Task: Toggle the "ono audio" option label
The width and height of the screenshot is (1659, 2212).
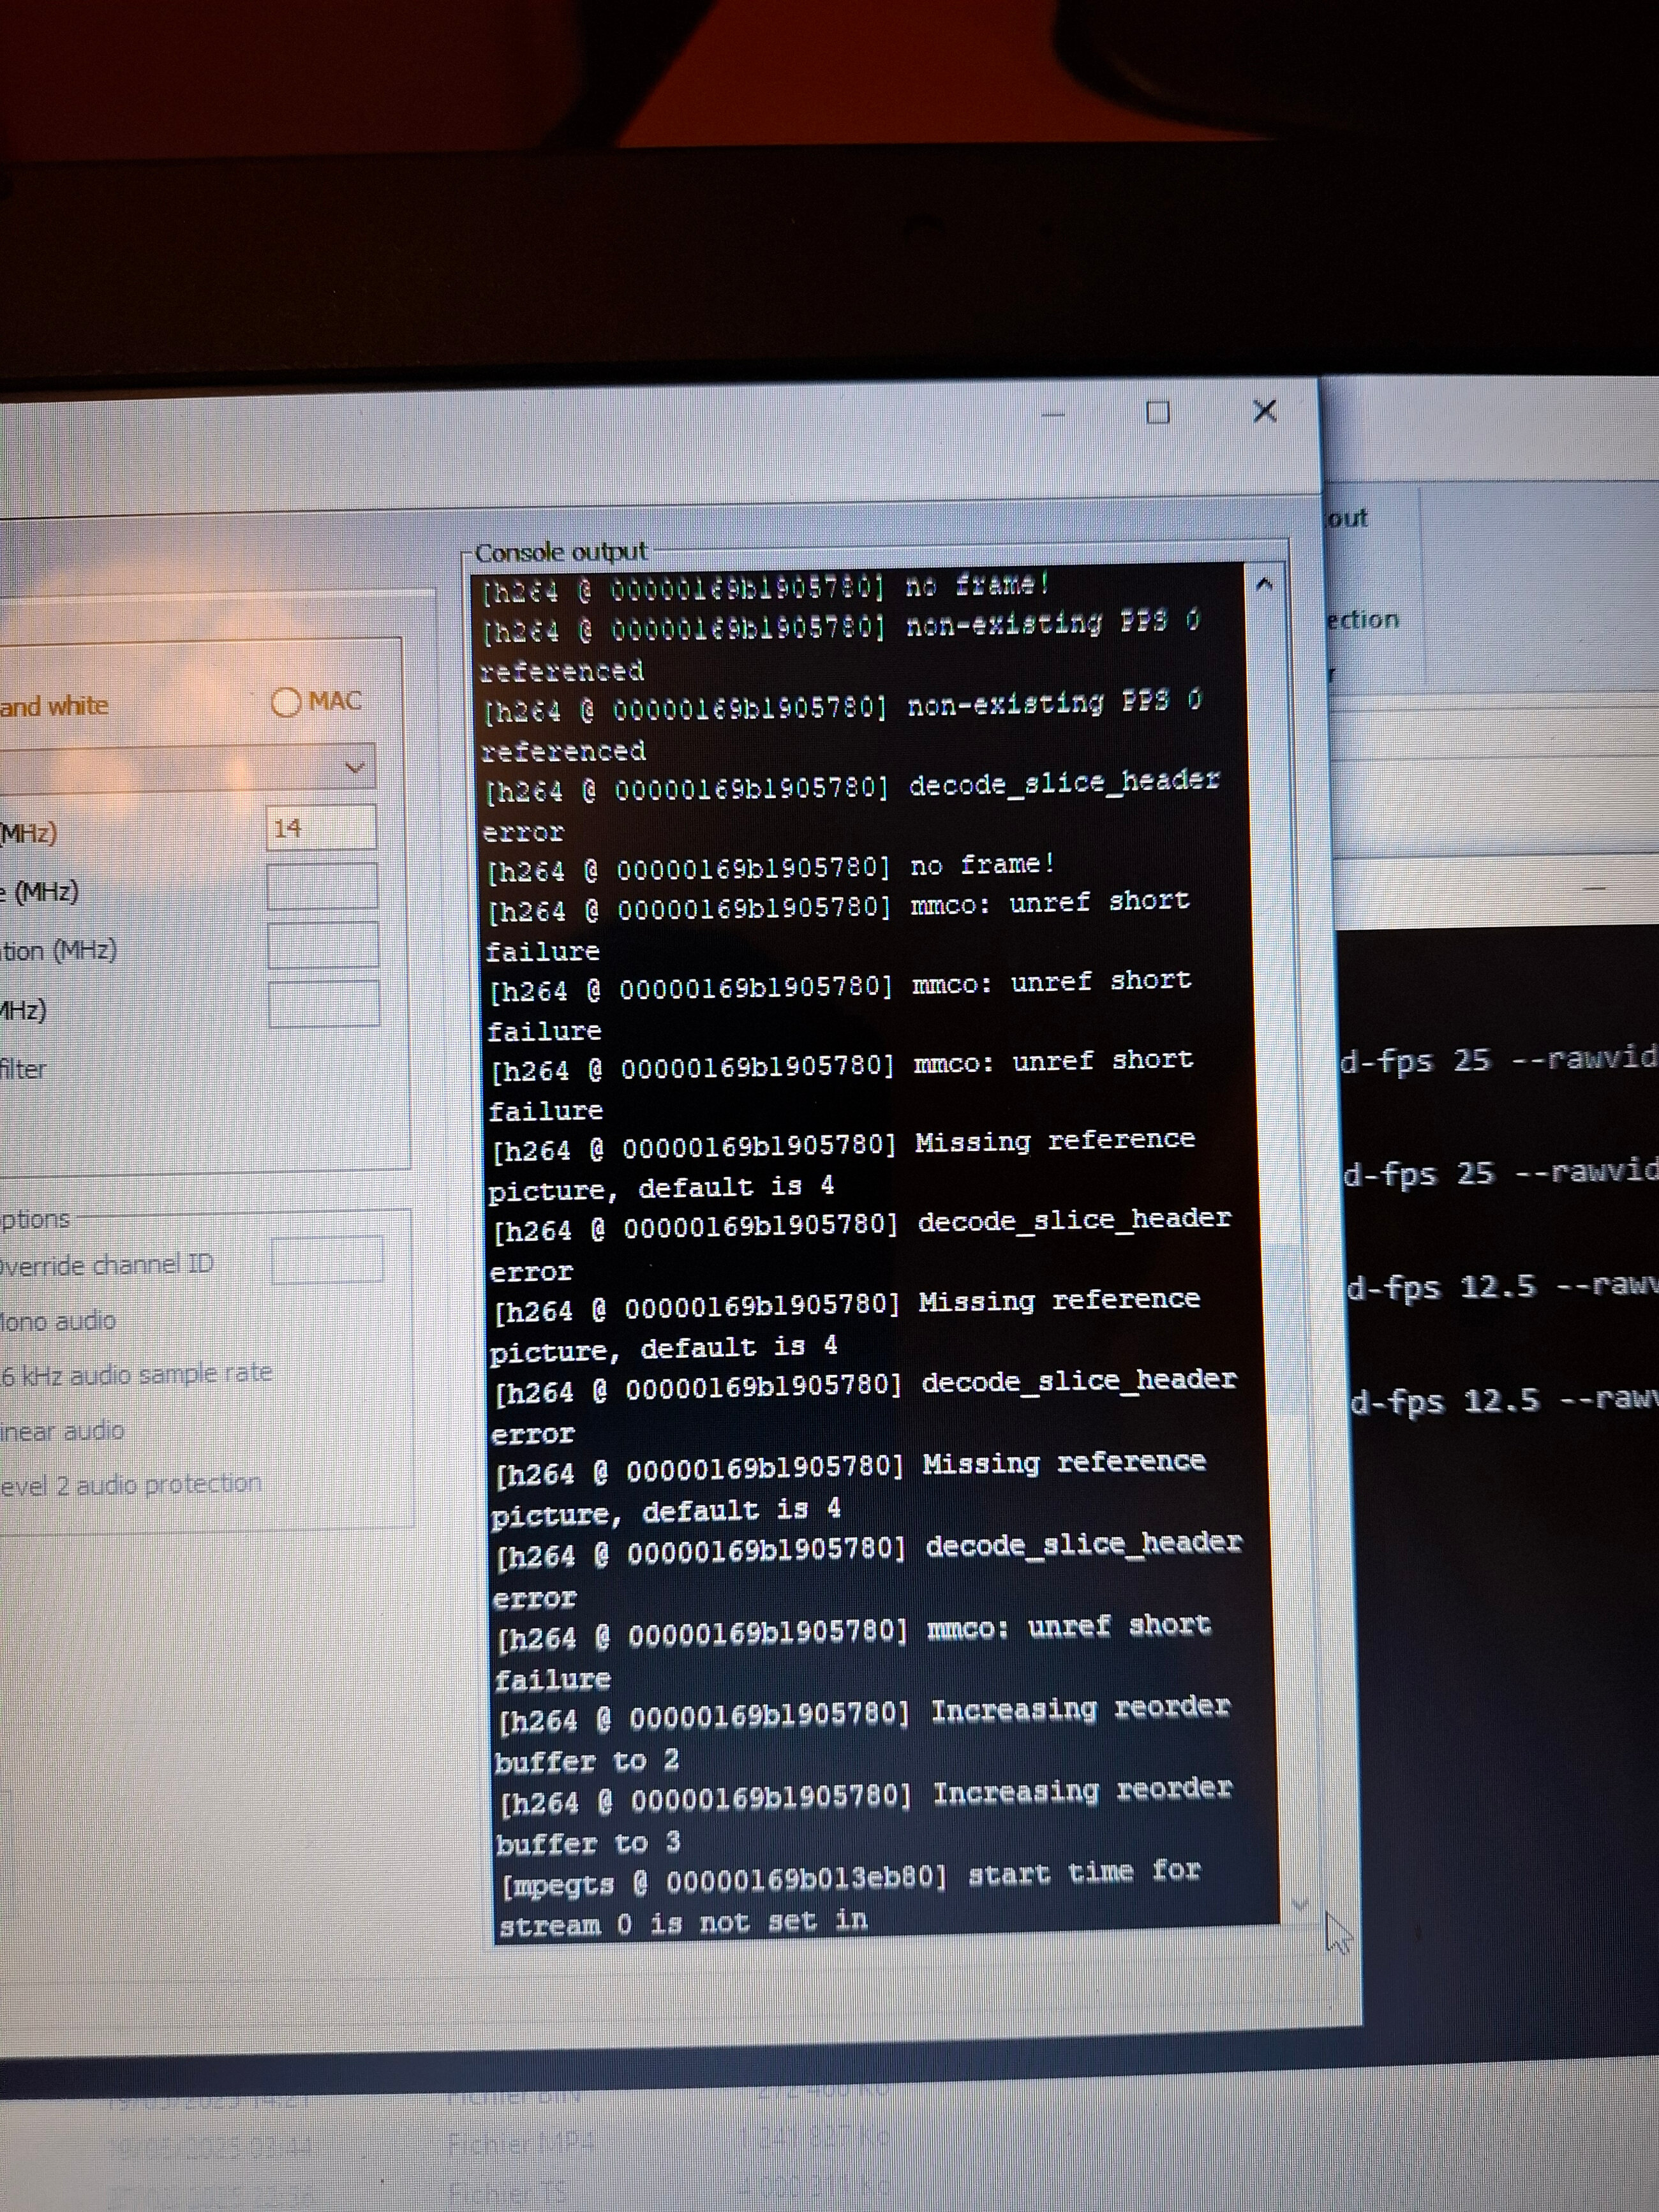Action: click(58, 1321)
